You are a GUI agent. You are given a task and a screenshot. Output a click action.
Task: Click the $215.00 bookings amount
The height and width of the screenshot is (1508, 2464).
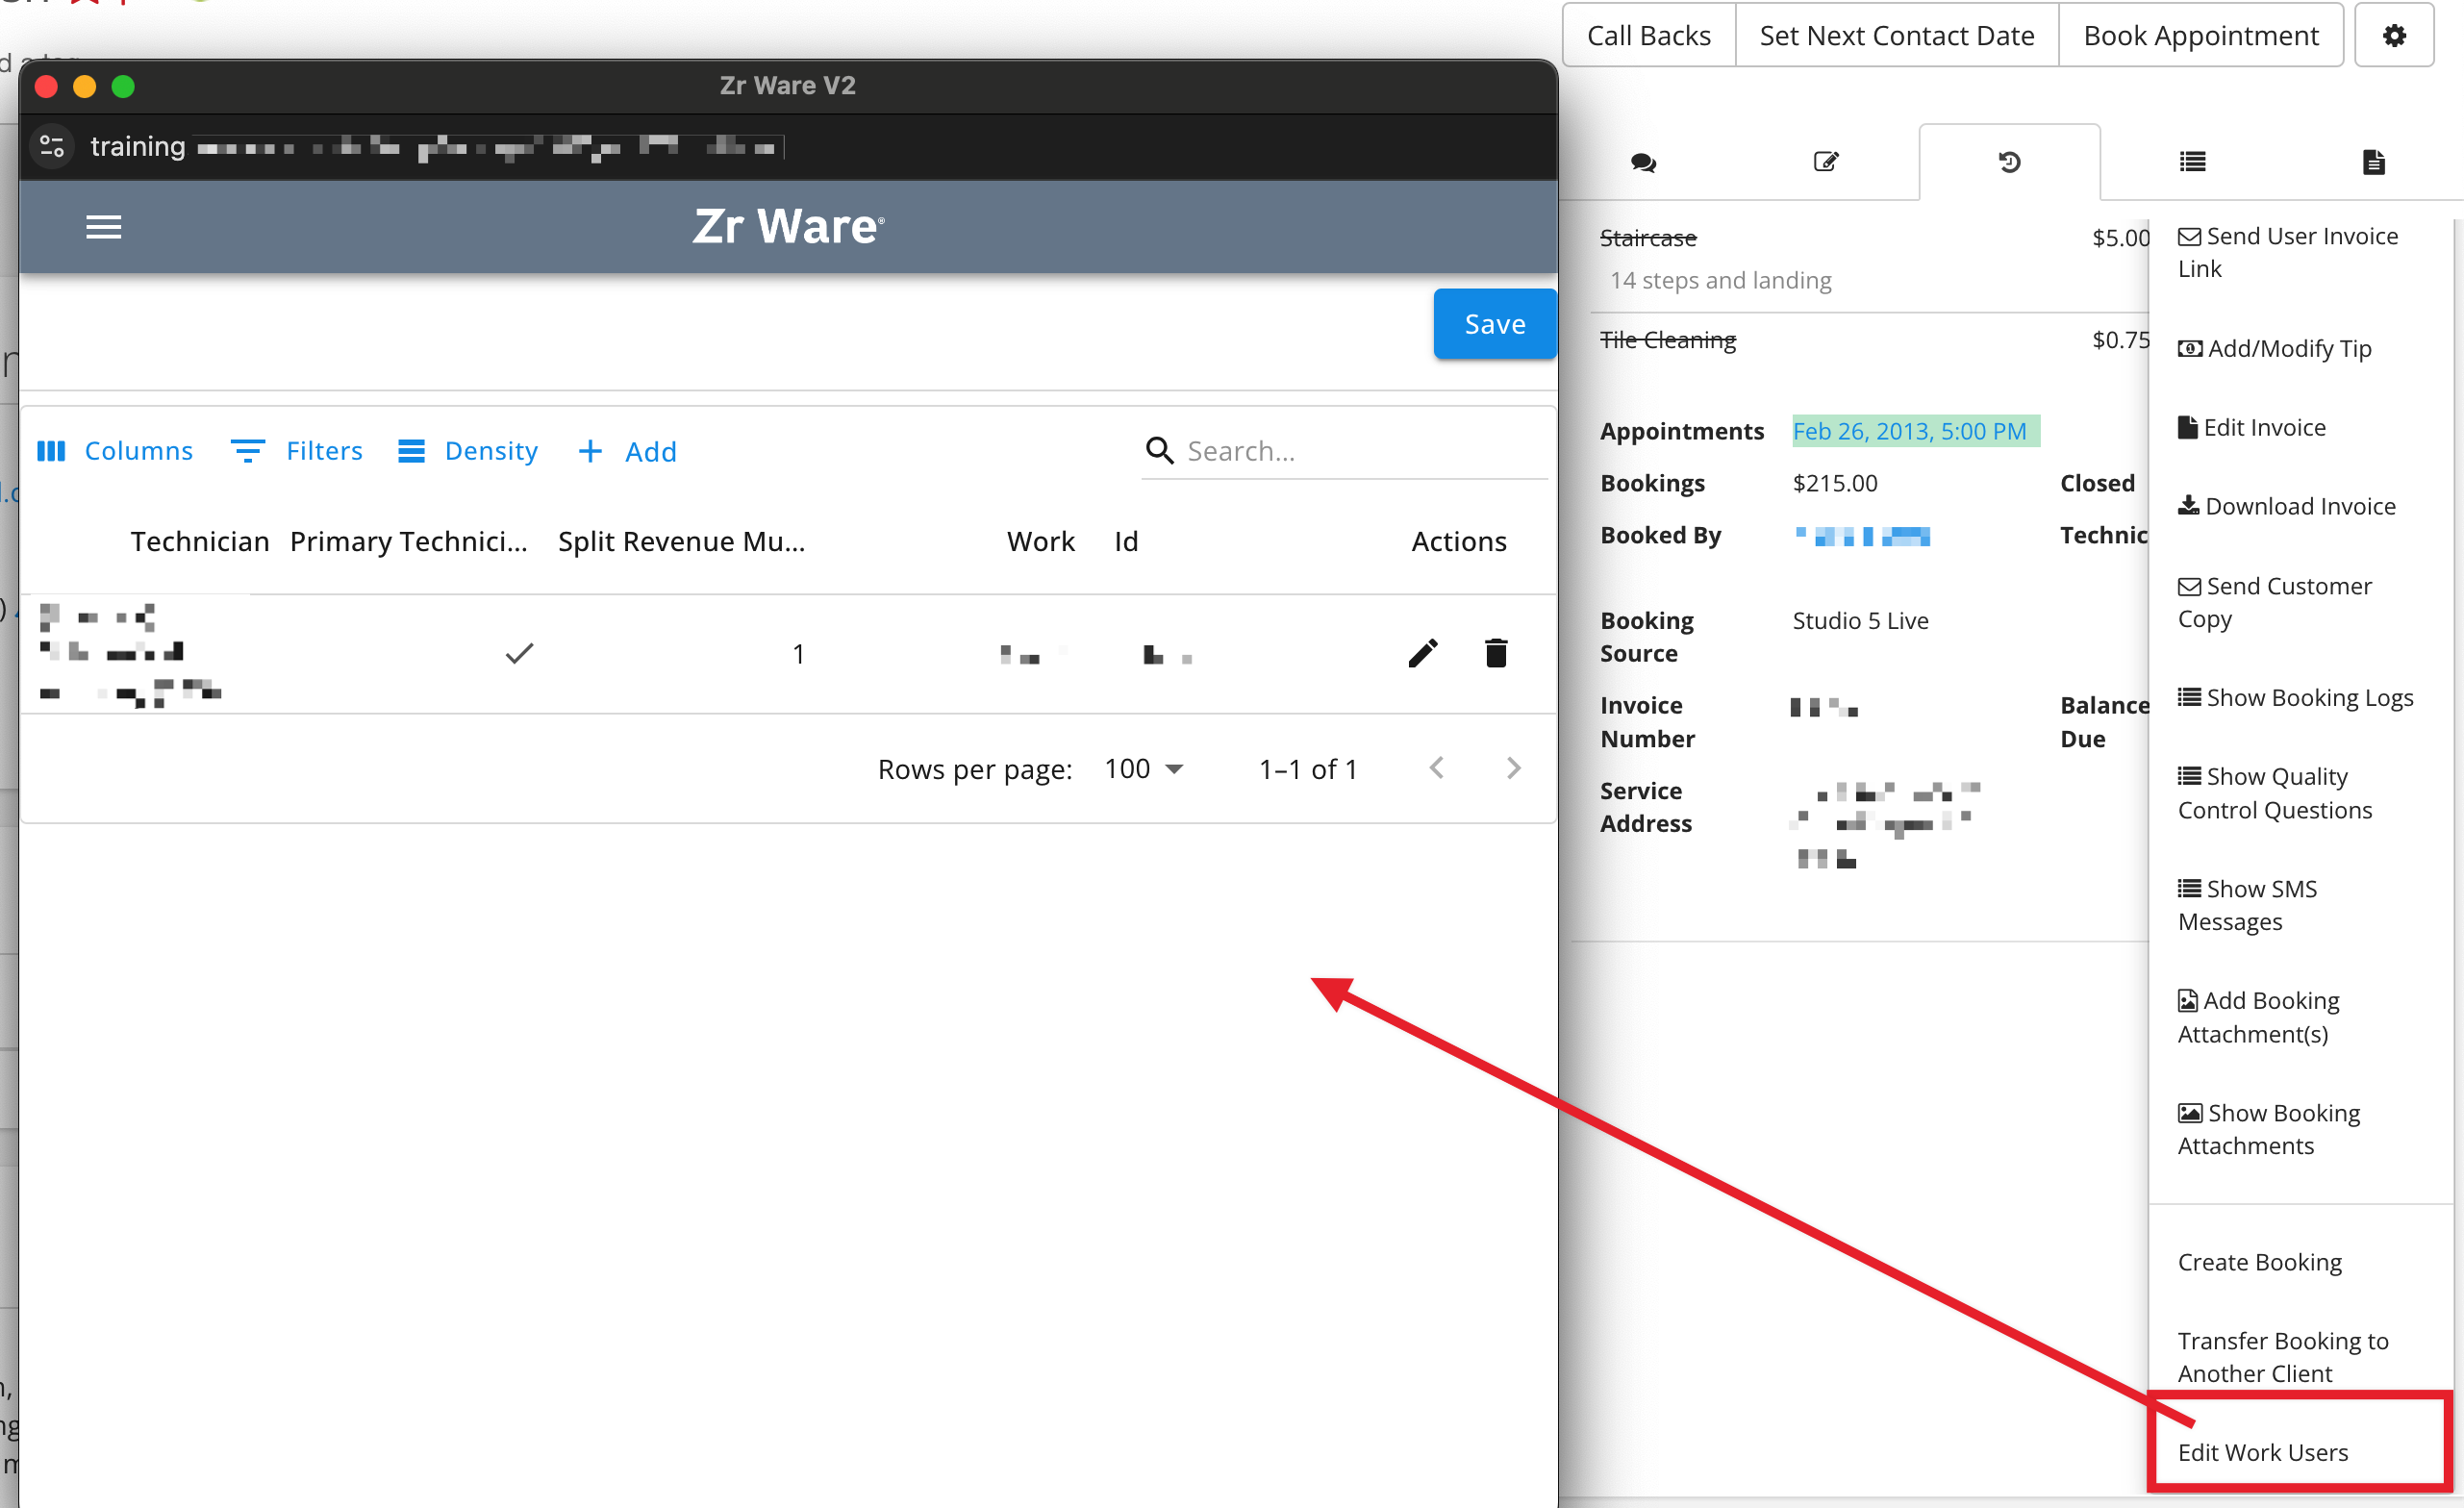1835,483
